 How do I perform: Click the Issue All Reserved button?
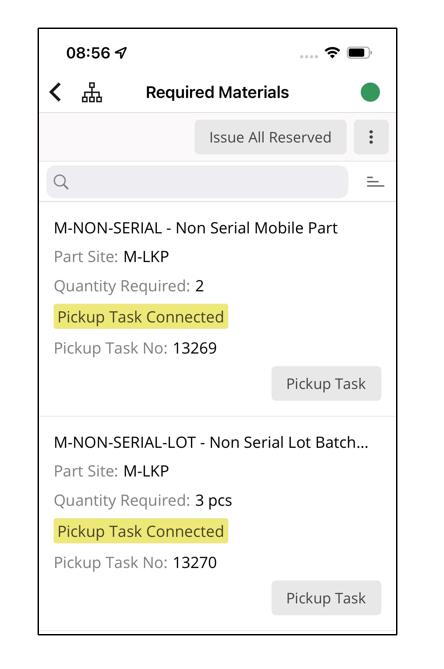(270, 137)
